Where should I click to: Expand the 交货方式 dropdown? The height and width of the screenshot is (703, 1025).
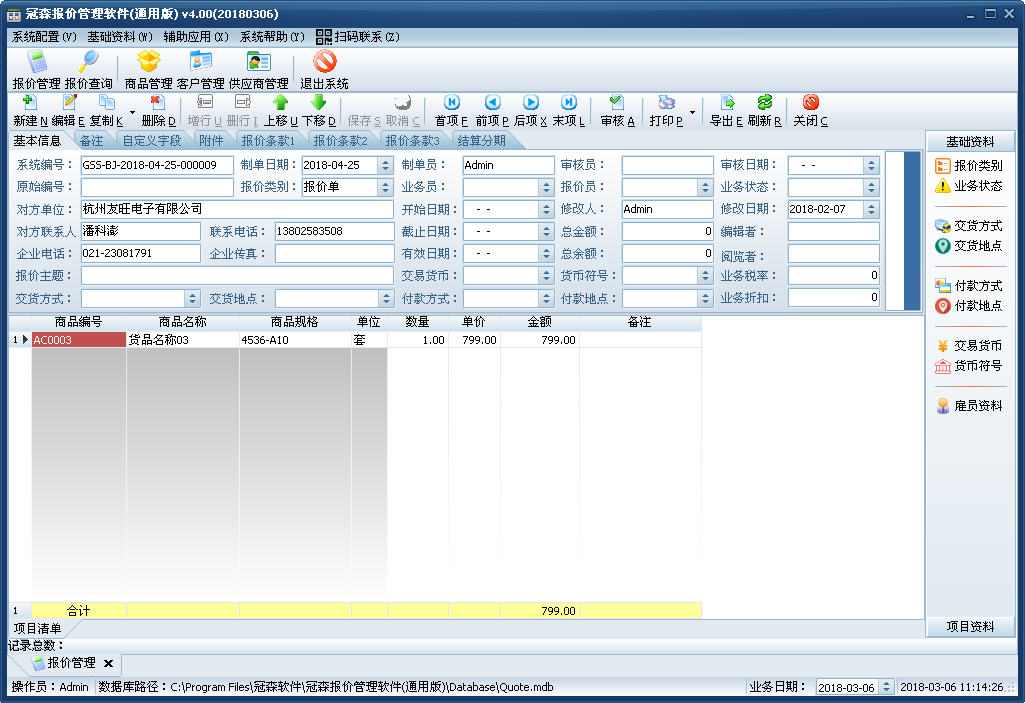point(192,298)
